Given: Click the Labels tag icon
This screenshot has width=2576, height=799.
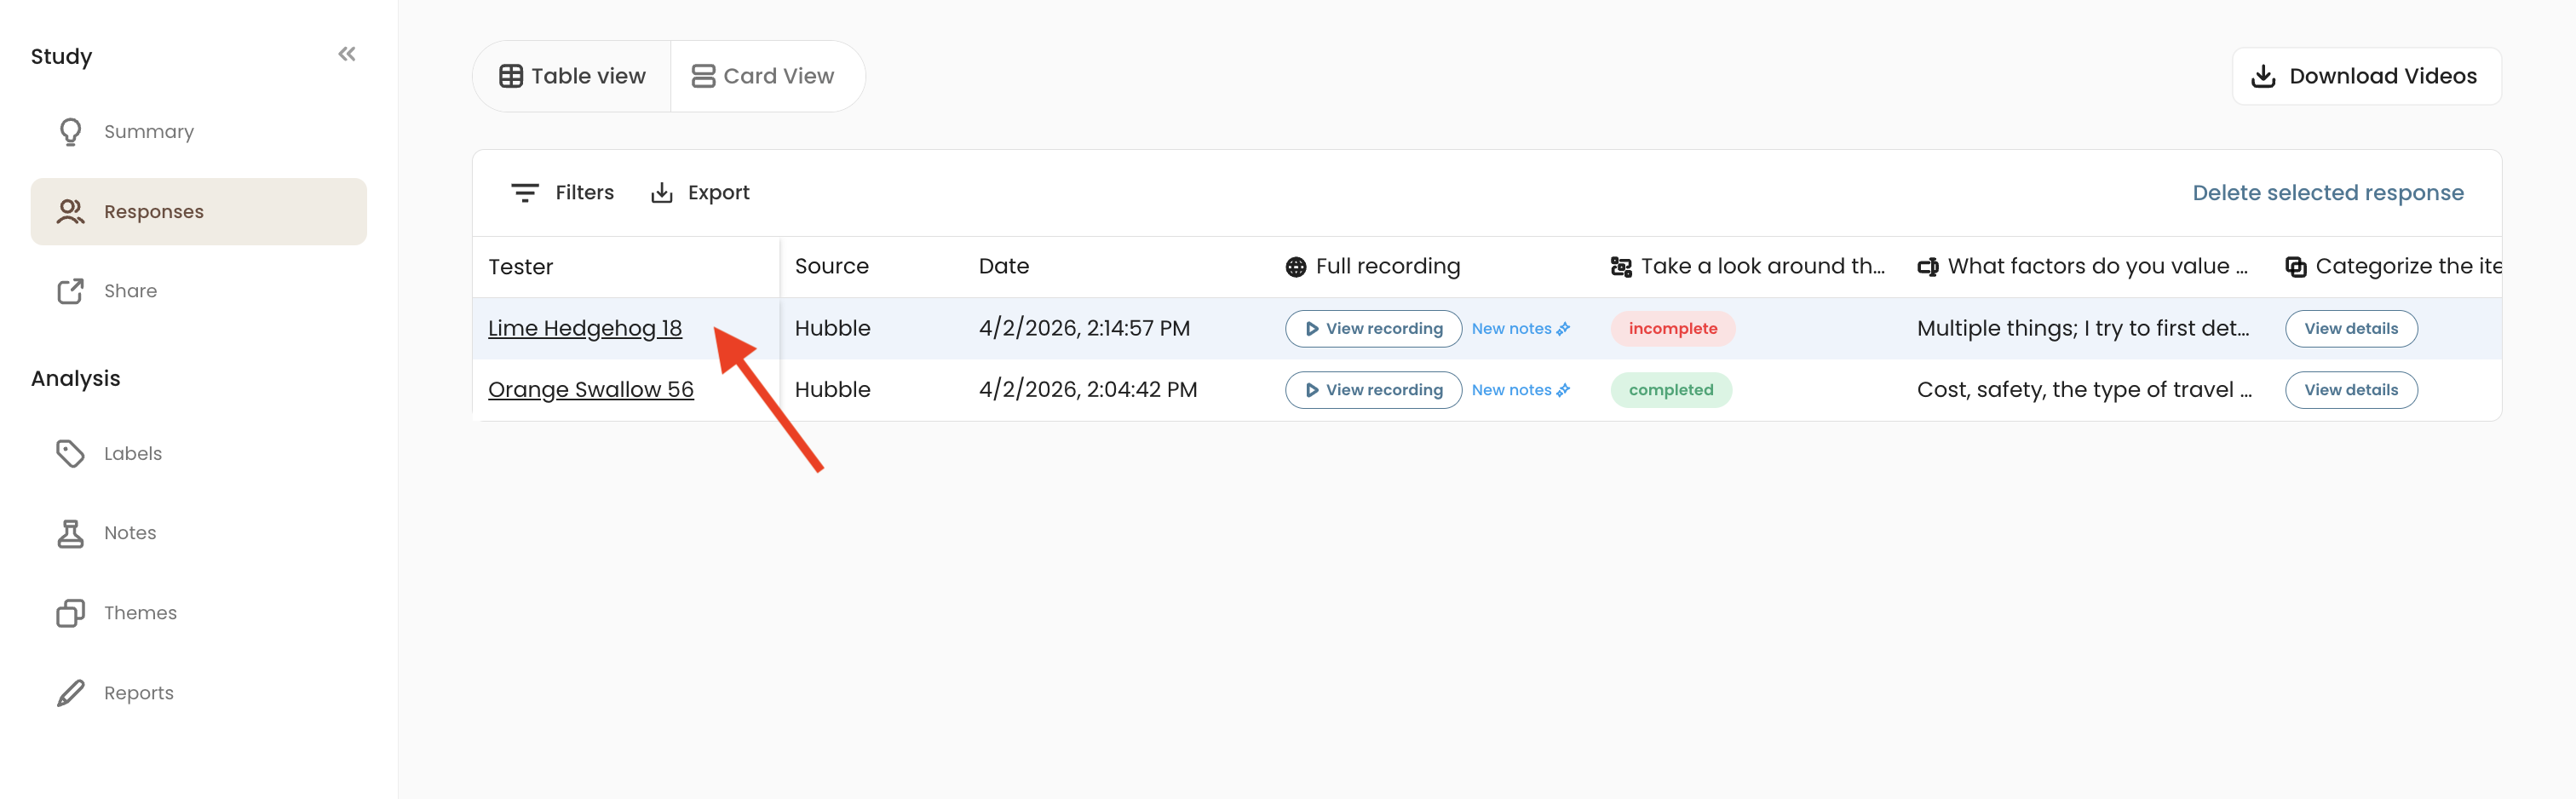Looking at the screenshot, I should click(x=70, y=453).
